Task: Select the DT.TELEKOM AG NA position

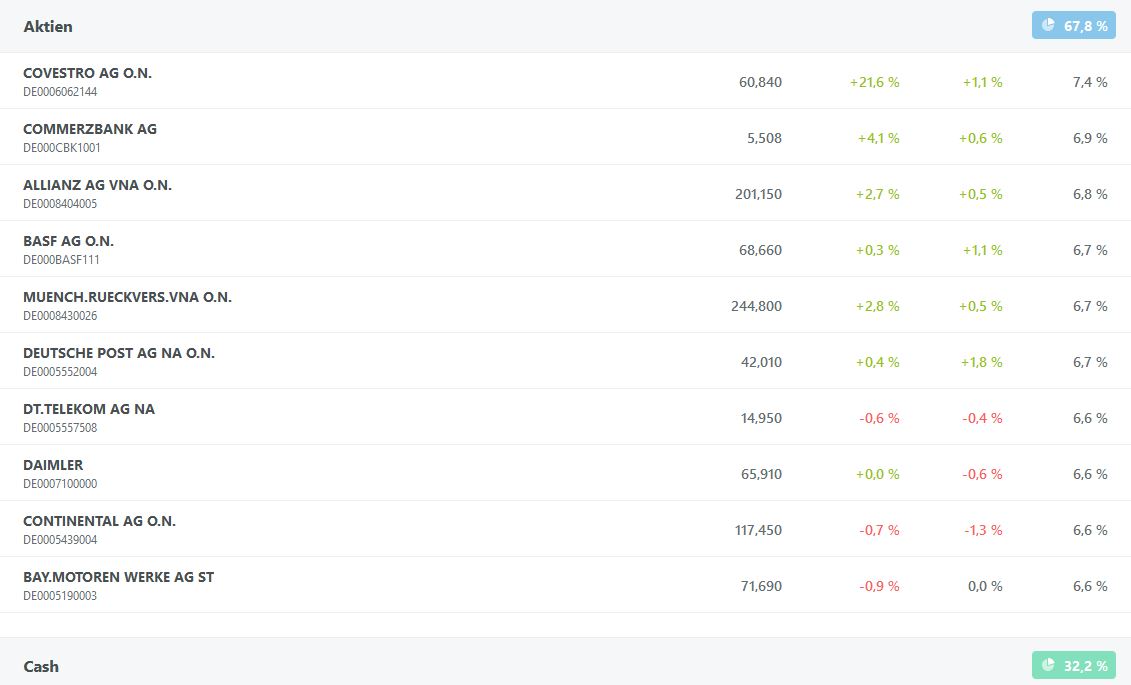Action: (89, 409)
